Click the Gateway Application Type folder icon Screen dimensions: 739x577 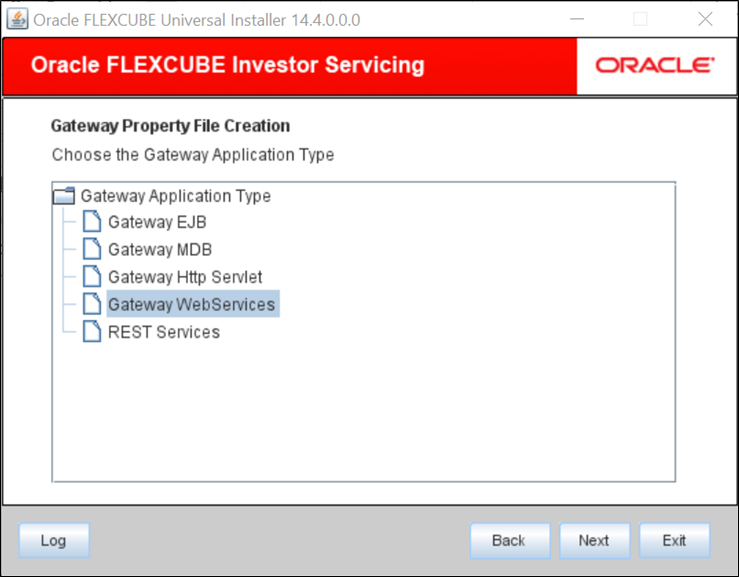coord(64,196)
